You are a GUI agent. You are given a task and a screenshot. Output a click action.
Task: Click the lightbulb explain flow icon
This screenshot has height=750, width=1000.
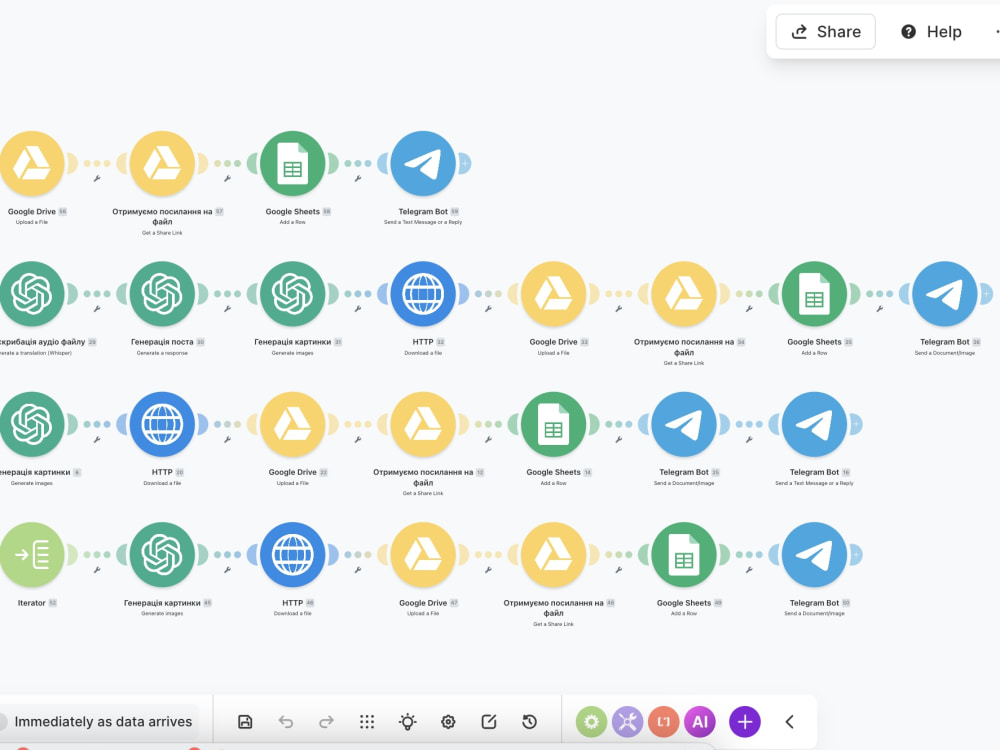pos(408,721)
